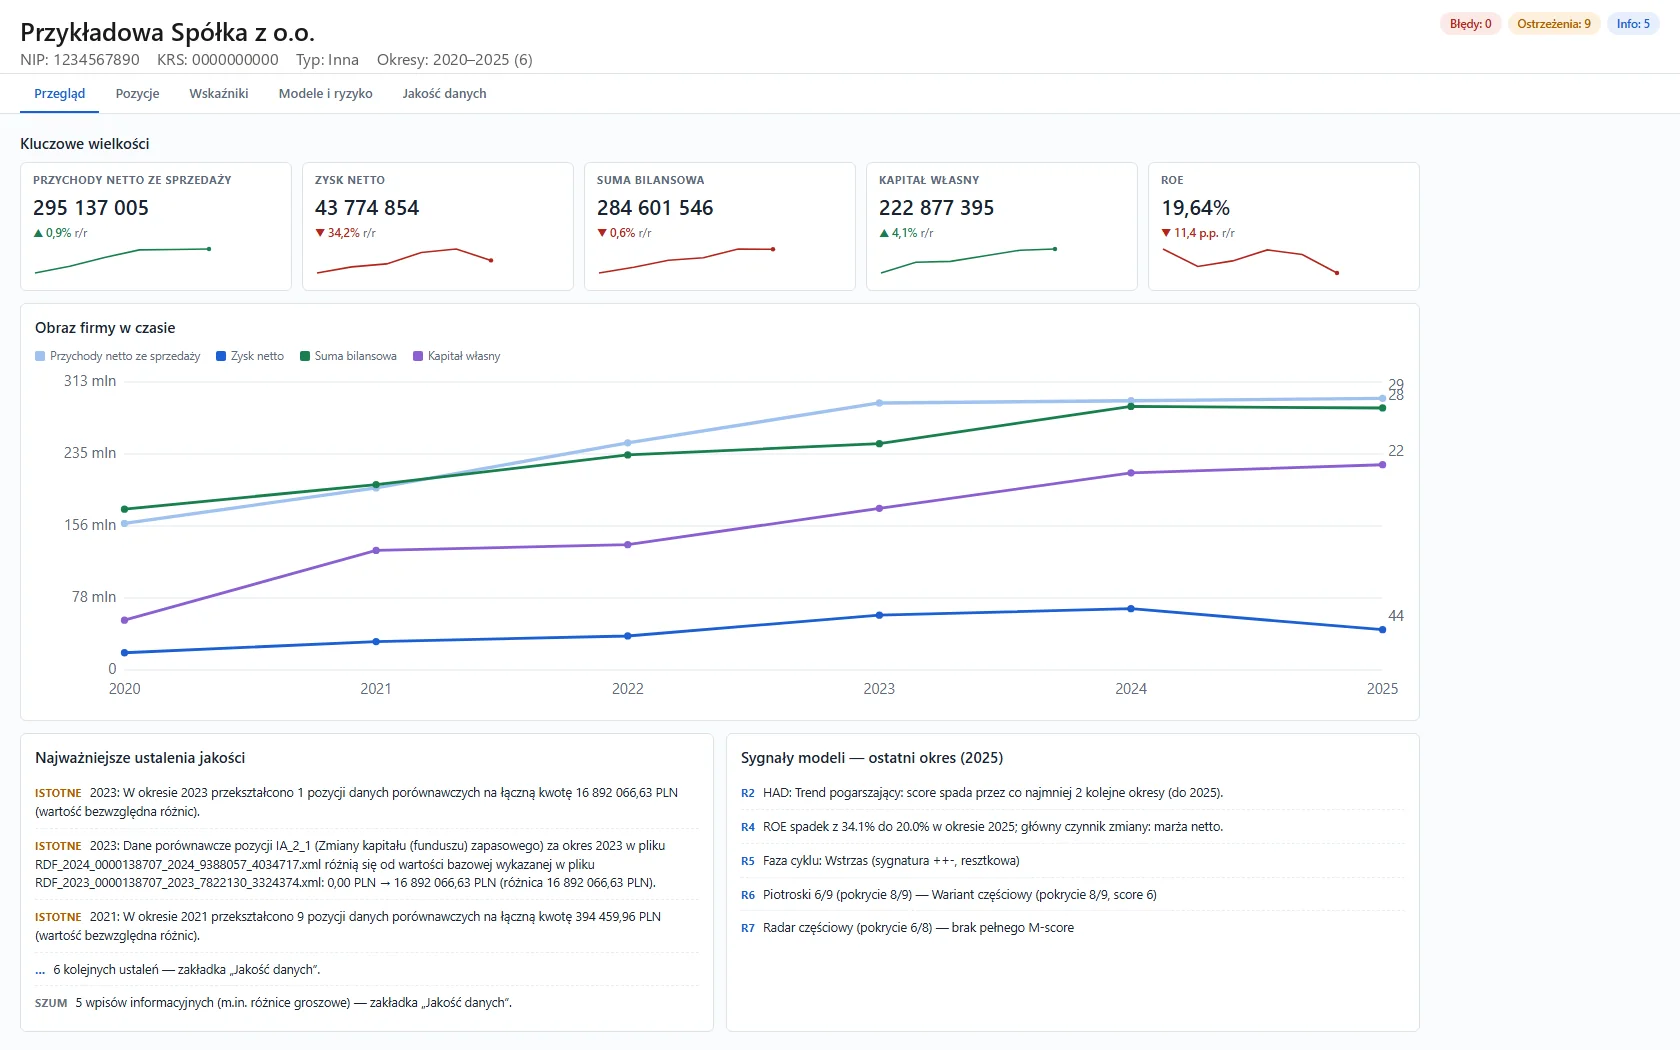The width and height of the screenshot is (1680, 1050).
Task: Switch to the Wskaźniki tab
Action: (x=219, y=94)
